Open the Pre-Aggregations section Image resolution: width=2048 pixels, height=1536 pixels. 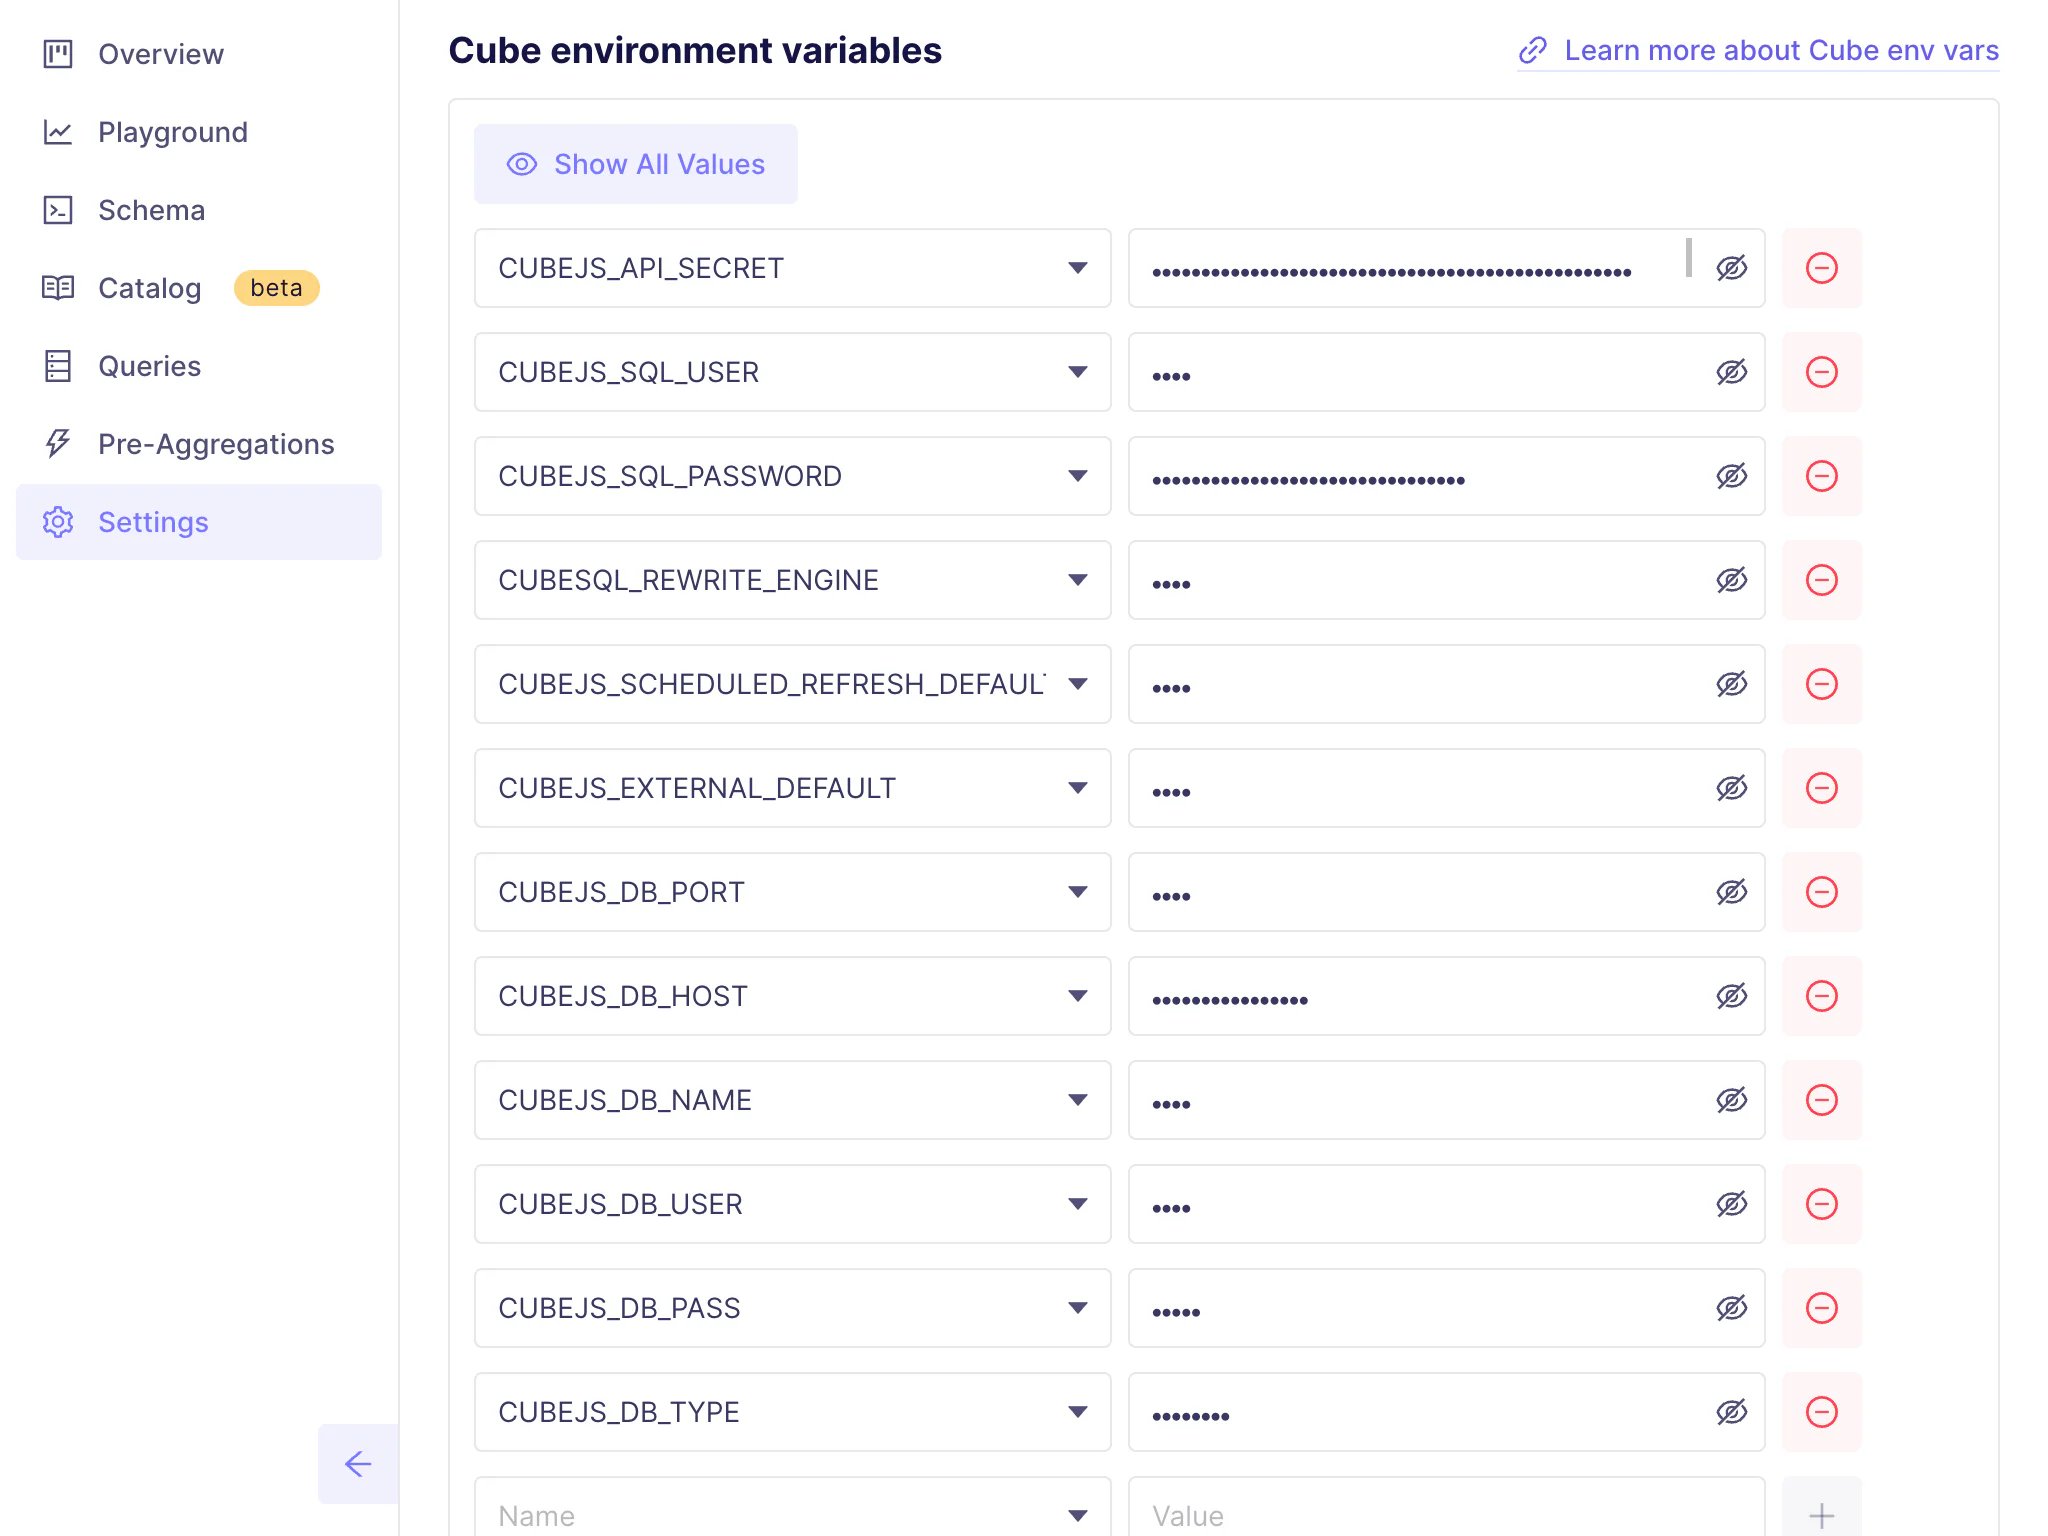(216, 444)
